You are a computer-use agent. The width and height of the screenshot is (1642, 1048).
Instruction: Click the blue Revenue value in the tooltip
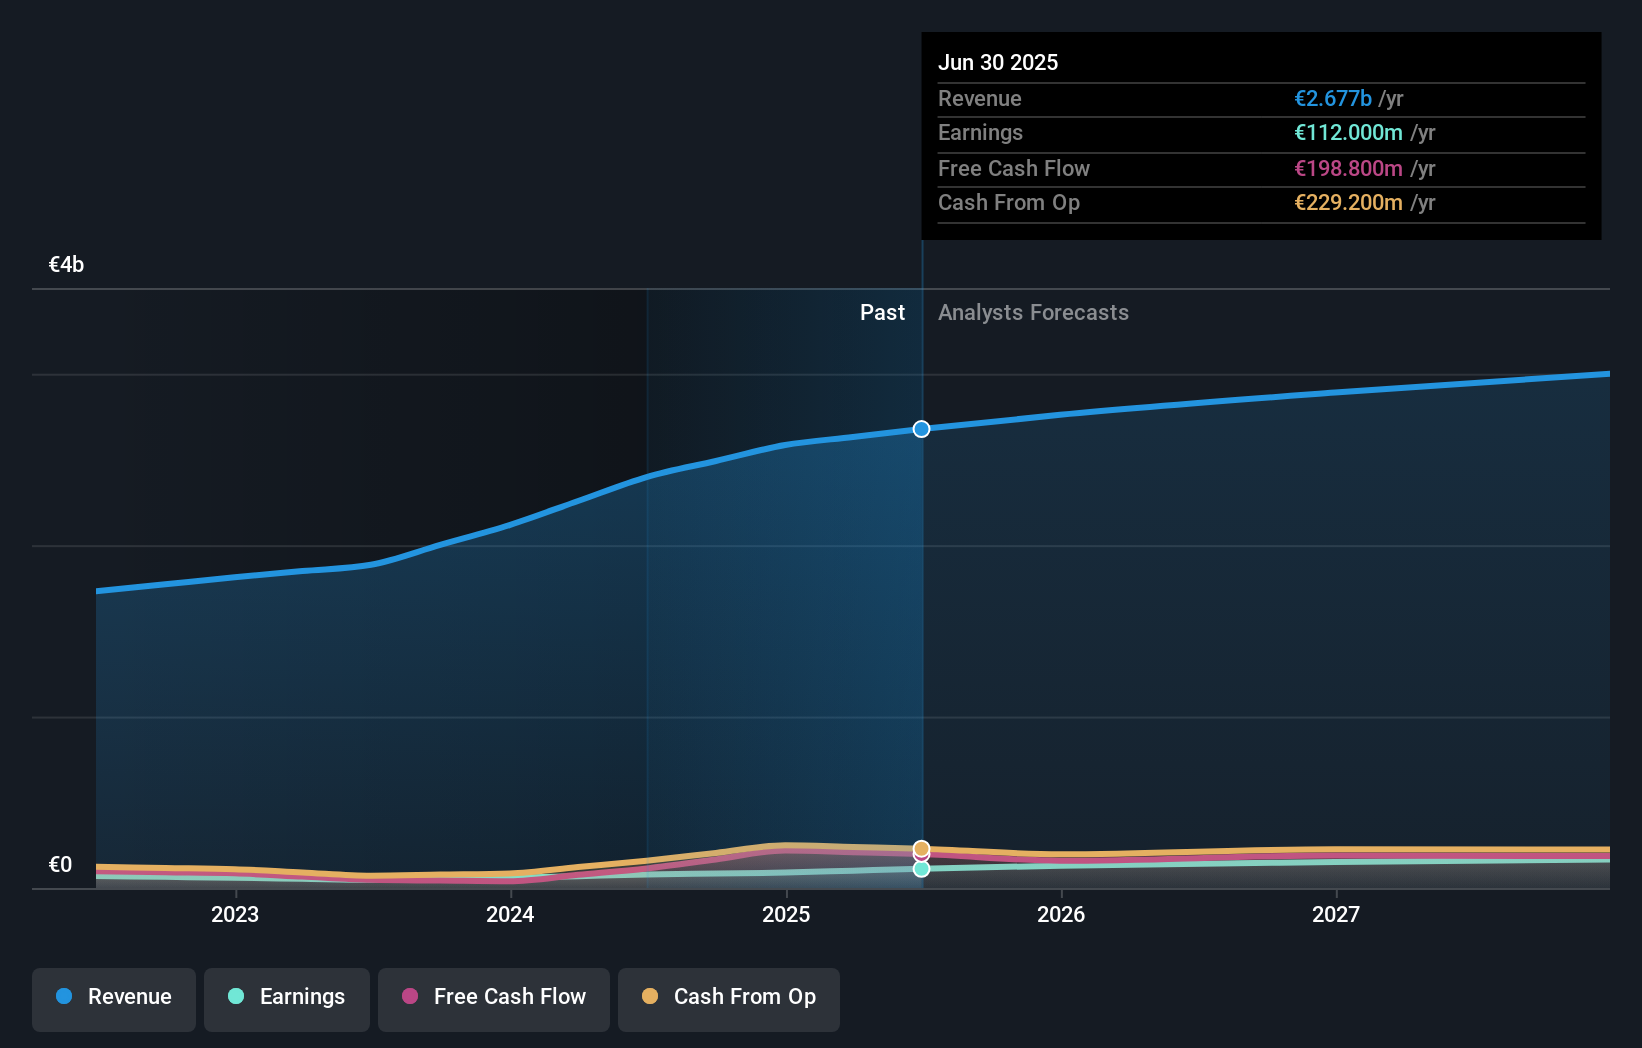[x=1332, y=99]
